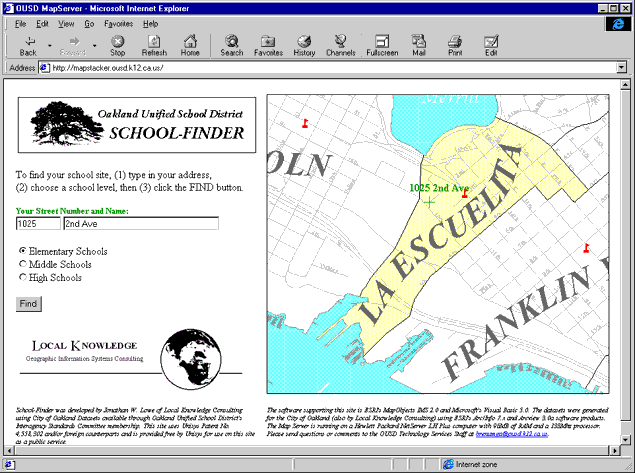
Task: Open the Mail toolbar button
Action: click(419, 45)
